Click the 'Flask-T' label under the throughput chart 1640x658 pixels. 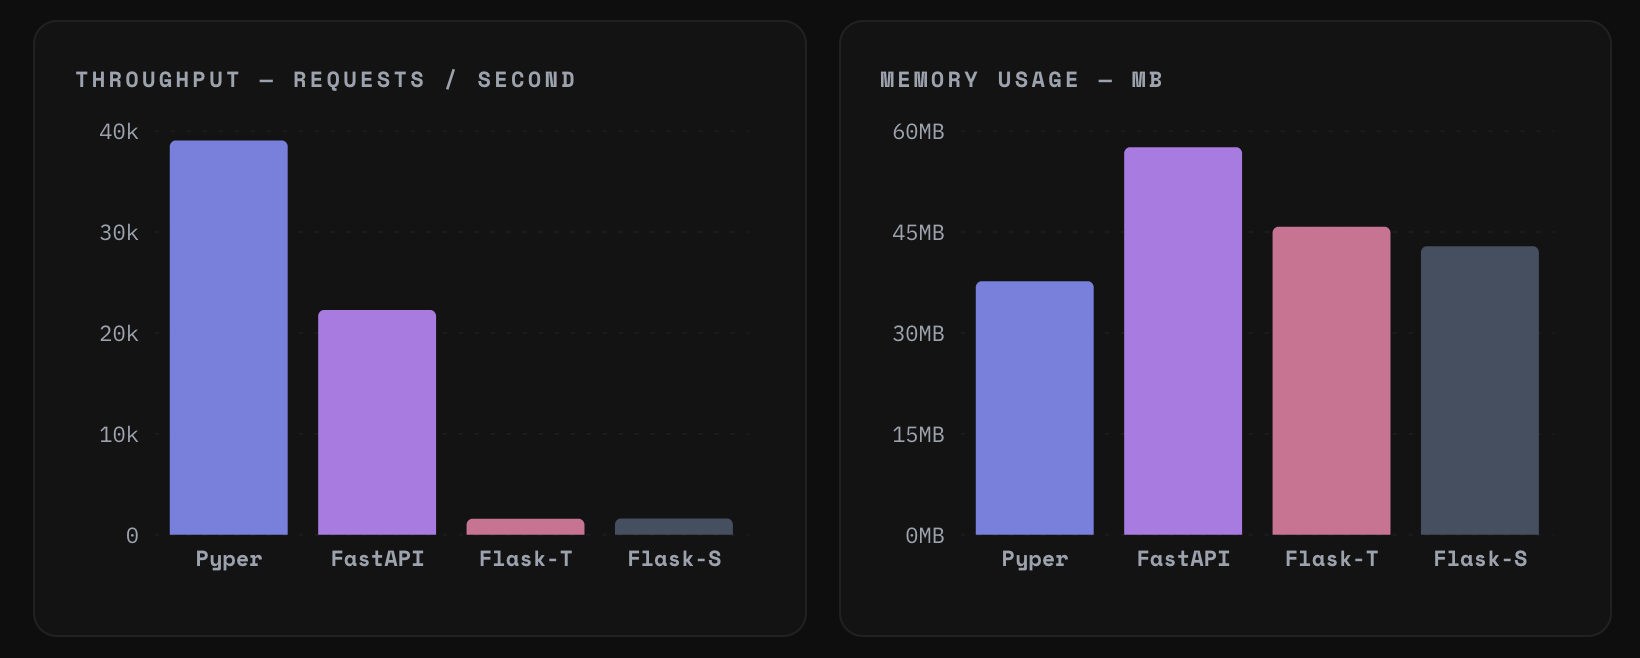(526, 559)
